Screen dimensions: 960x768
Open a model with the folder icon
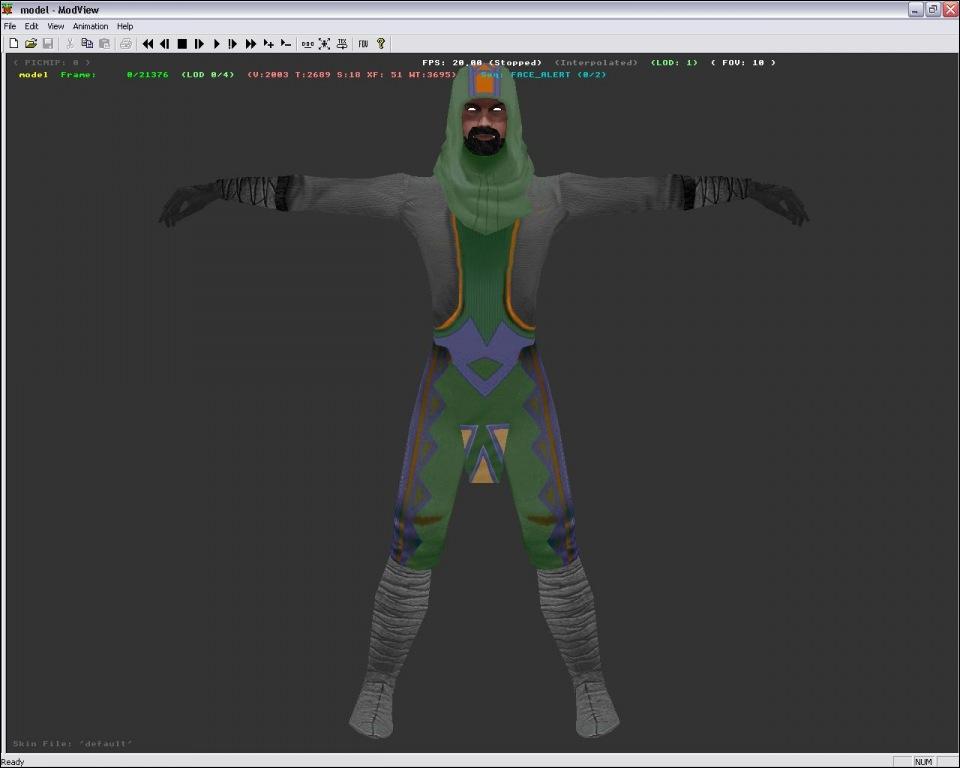tap(30, 44)
